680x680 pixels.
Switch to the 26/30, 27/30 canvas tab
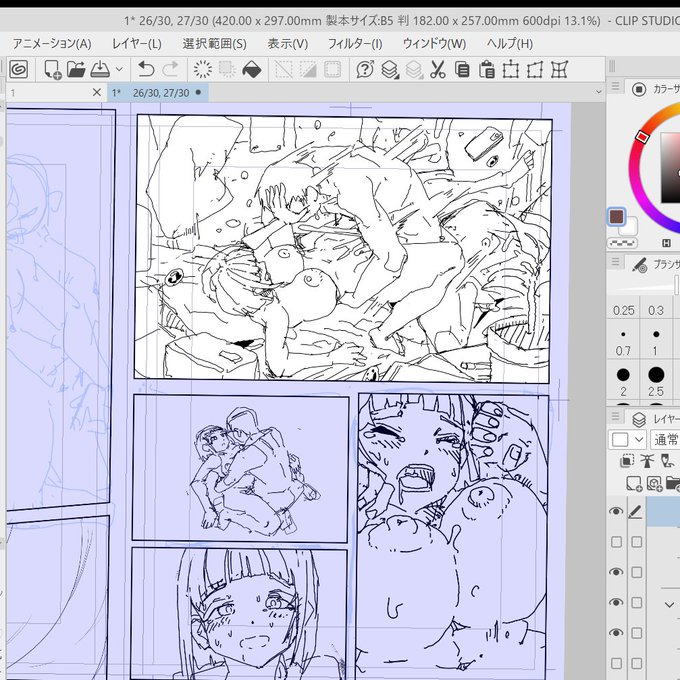click(x=157, y=93)
